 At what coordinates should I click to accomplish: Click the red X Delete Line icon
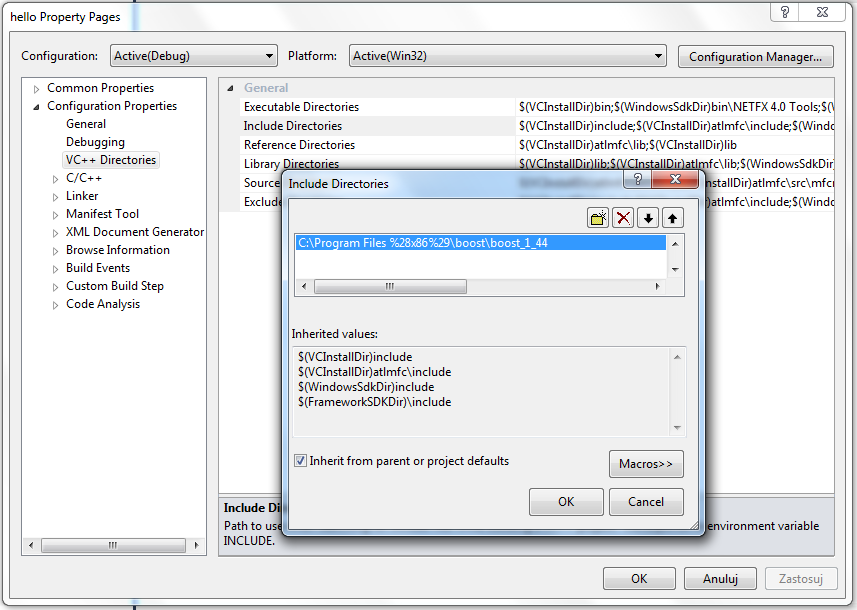(x=623, y=218)
